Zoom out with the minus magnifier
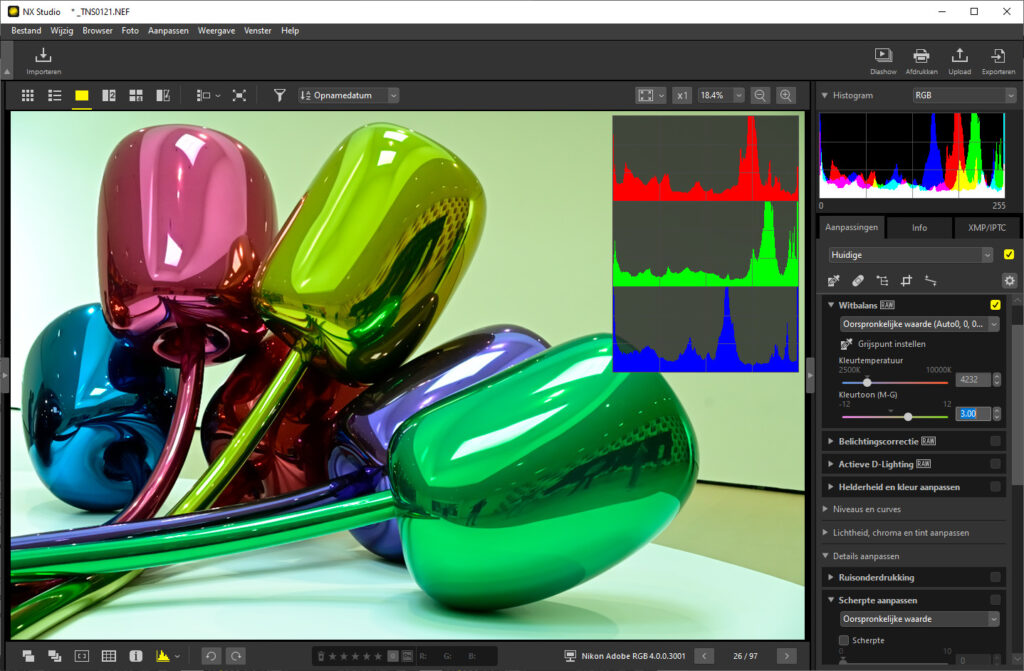 pos(760,95)
